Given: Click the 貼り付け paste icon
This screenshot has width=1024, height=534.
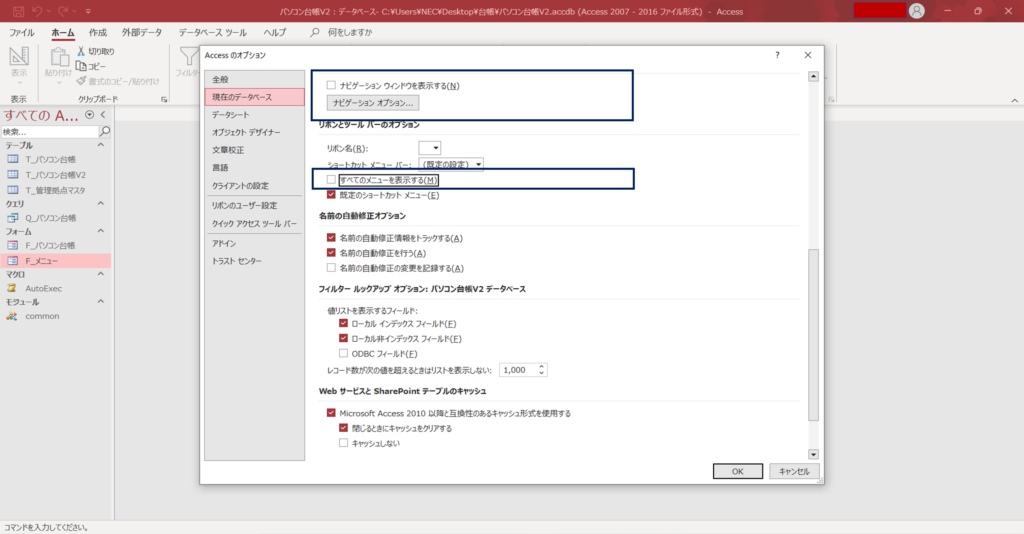Looking at the screenshot, I should click(59, 57).
